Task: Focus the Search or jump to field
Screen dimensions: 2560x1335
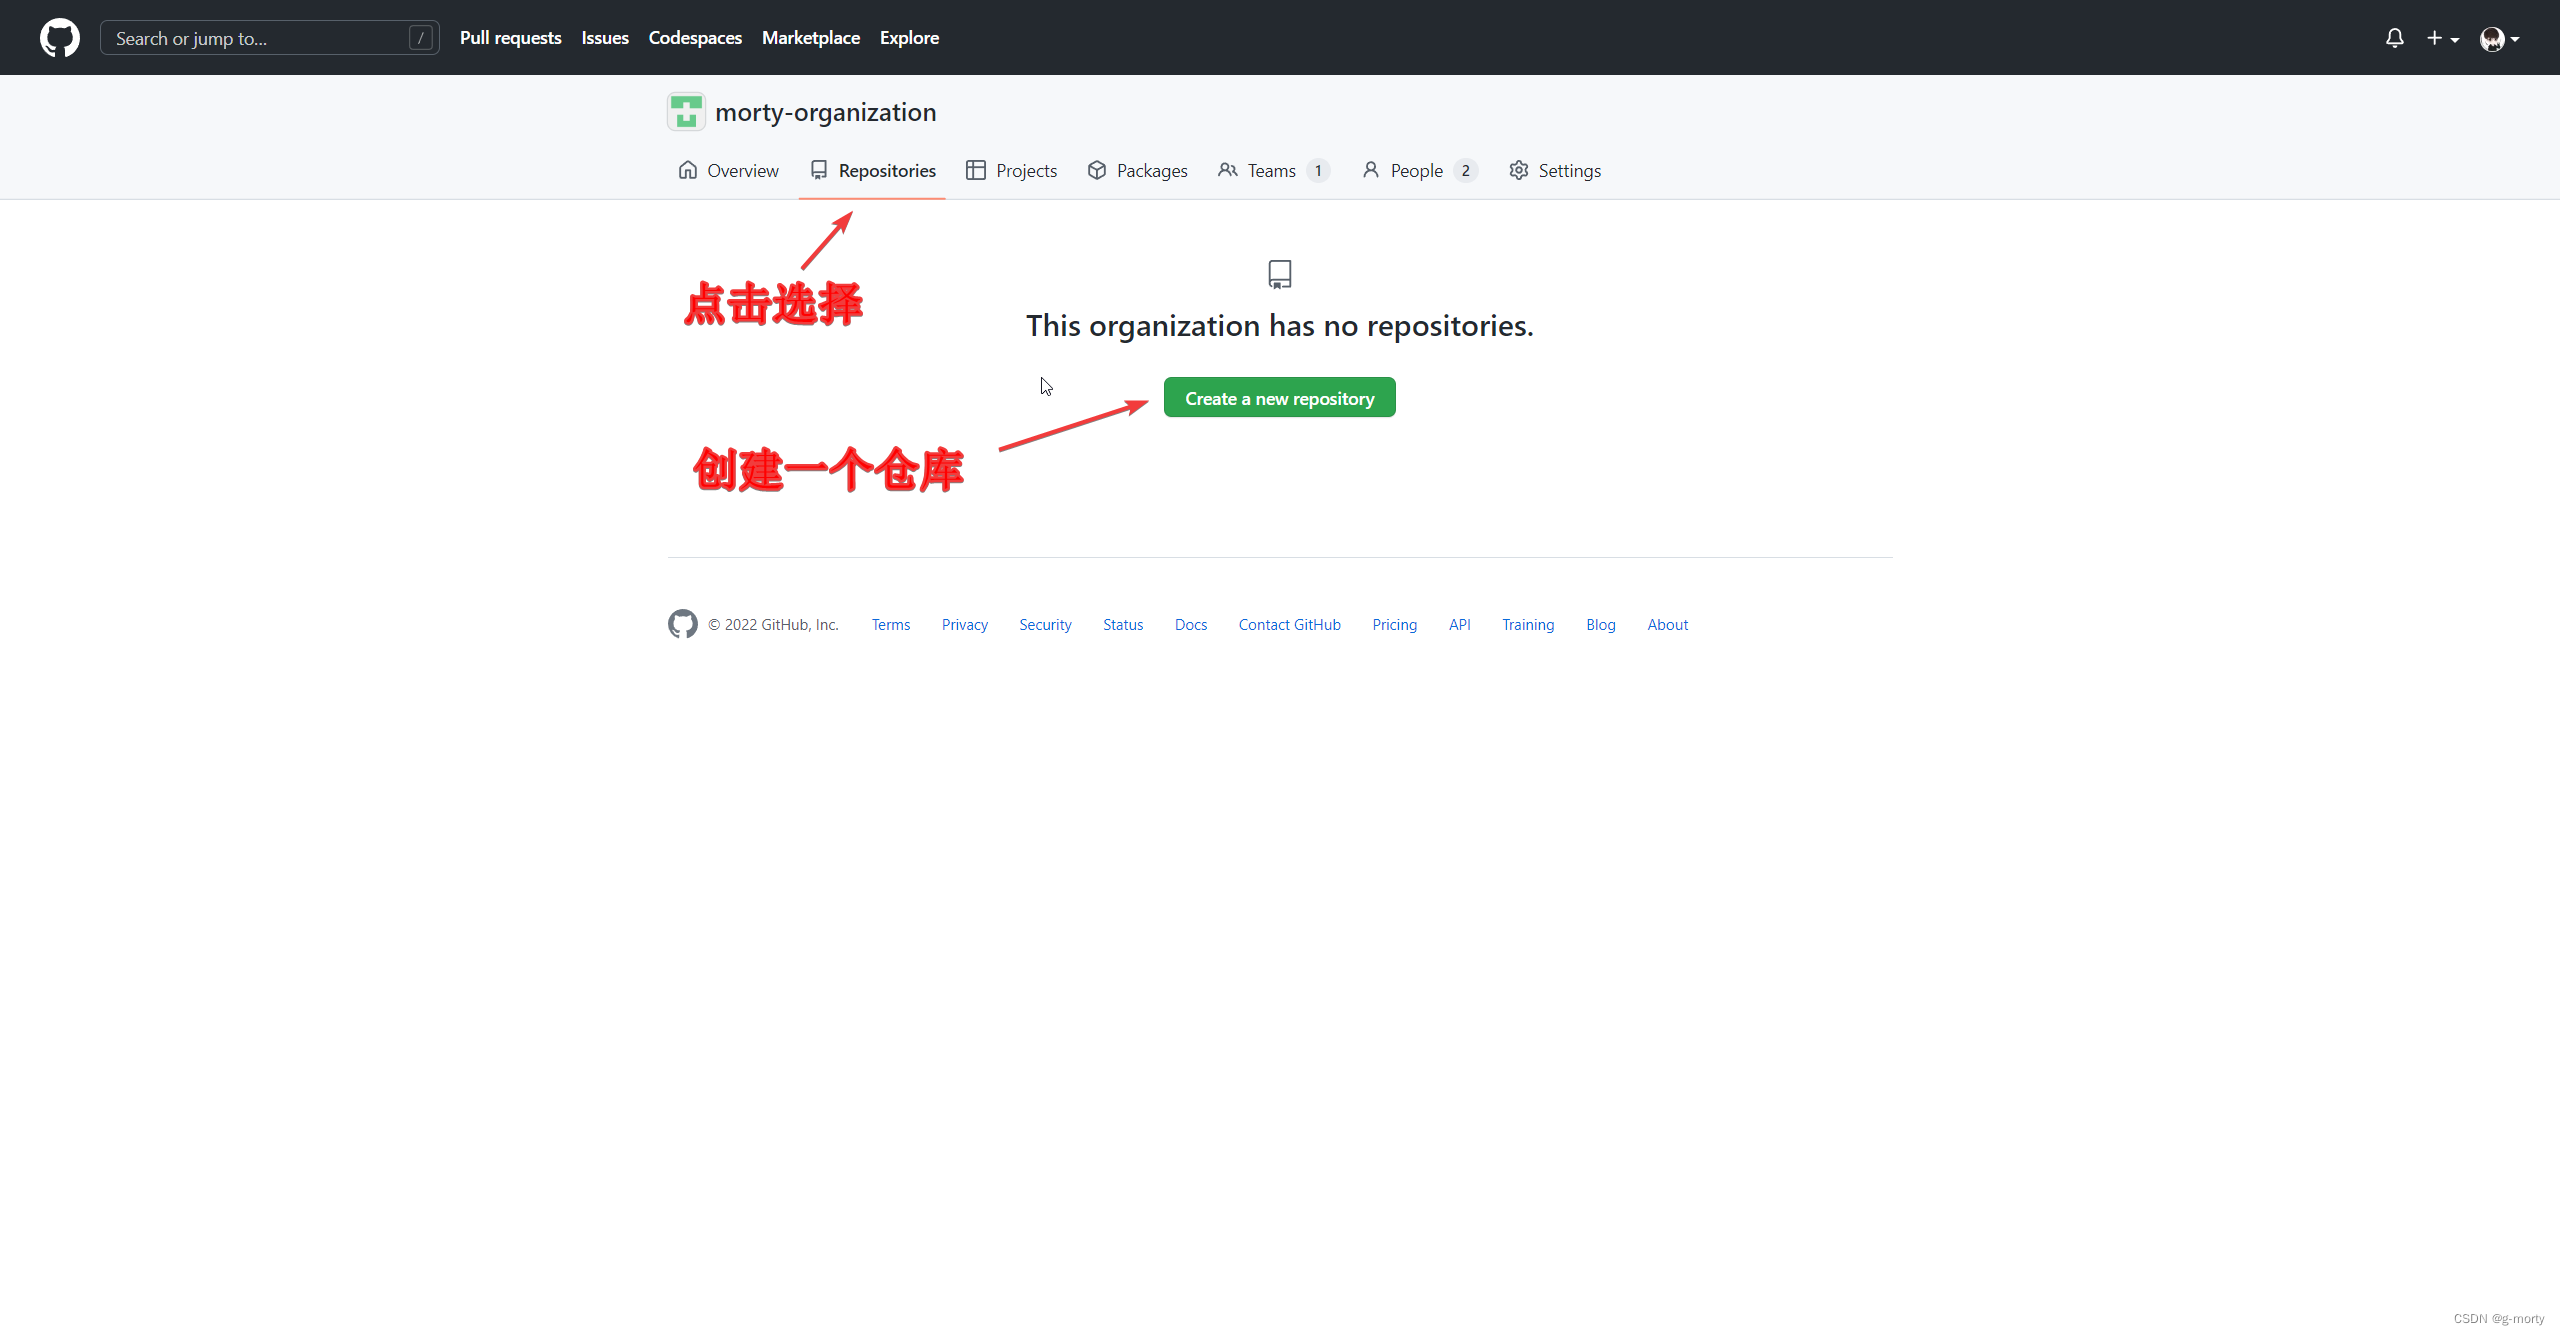Action: [269, 38]
